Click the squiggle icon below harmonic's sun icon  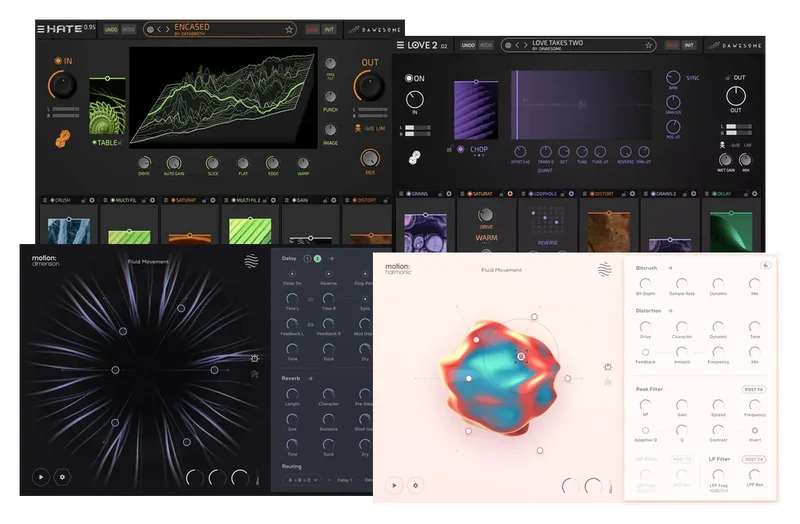(608, 382)
